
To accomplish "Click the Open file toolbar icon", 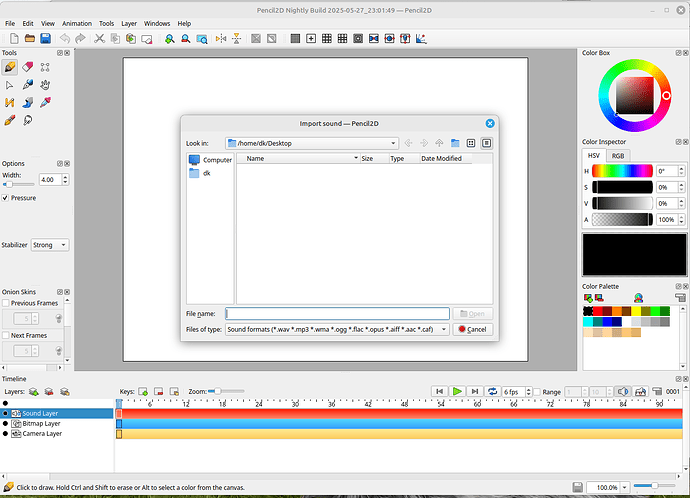I will (29, 39).
